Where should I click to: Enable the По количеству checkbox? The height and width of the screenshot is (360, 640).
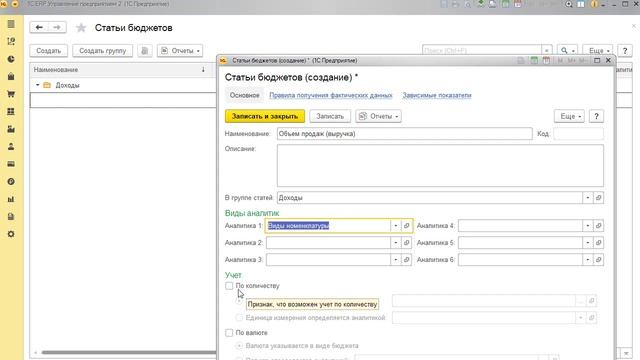click(229, 286)
